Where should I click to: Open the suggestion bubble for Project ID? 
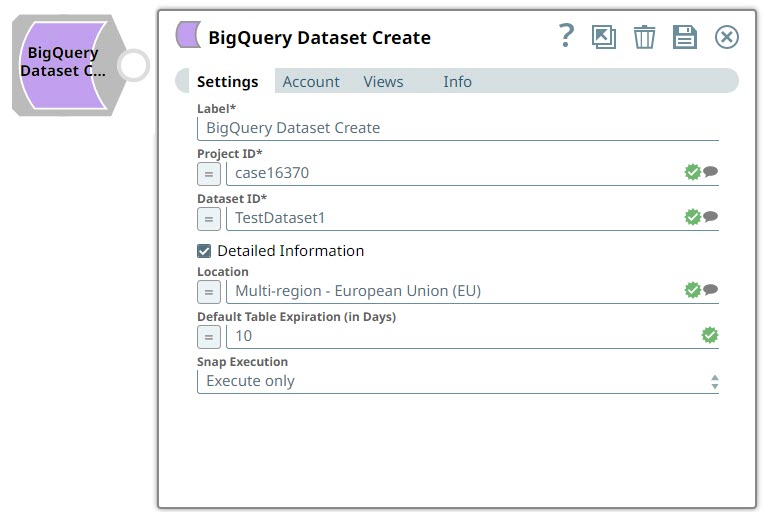[710, 172]
